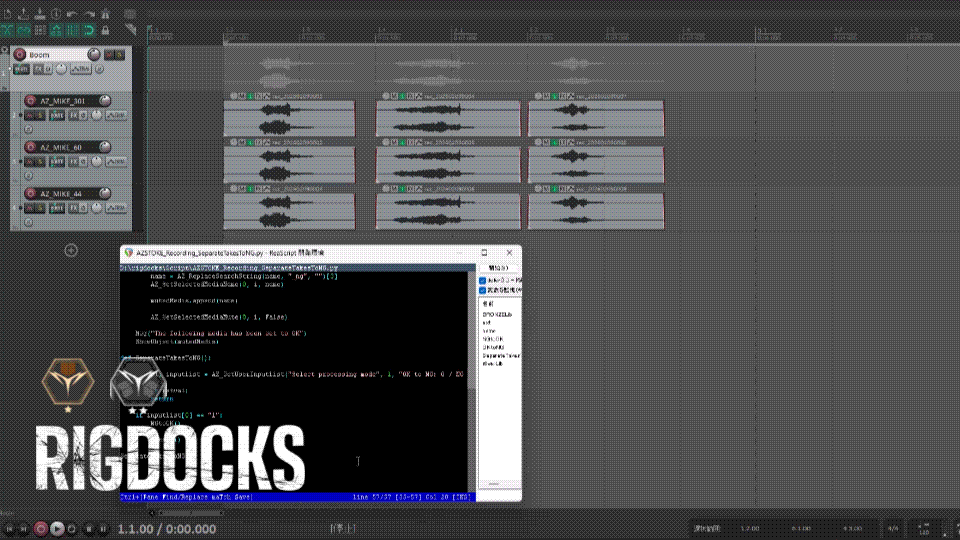Toggle item grouping in toolbar

pos(23,30)
